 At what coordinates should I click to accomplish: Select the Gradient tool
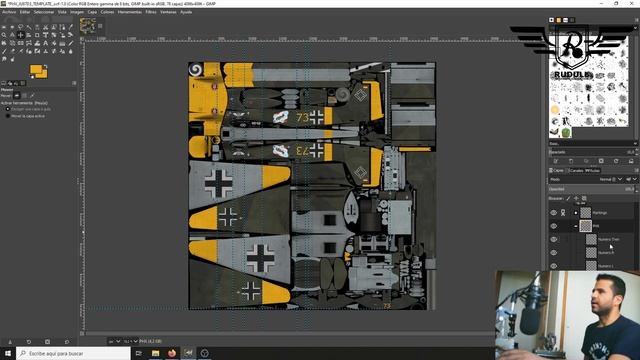[62, 43]
